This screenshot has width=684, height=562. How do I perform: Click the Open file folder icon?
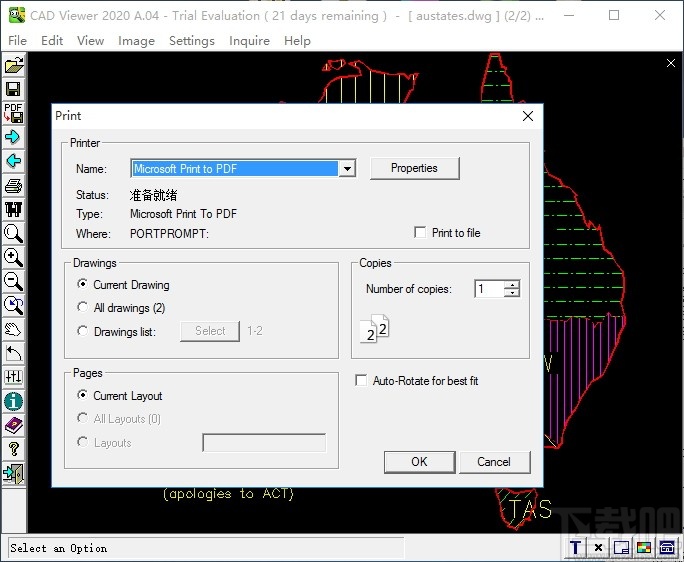tap(14, 65)
